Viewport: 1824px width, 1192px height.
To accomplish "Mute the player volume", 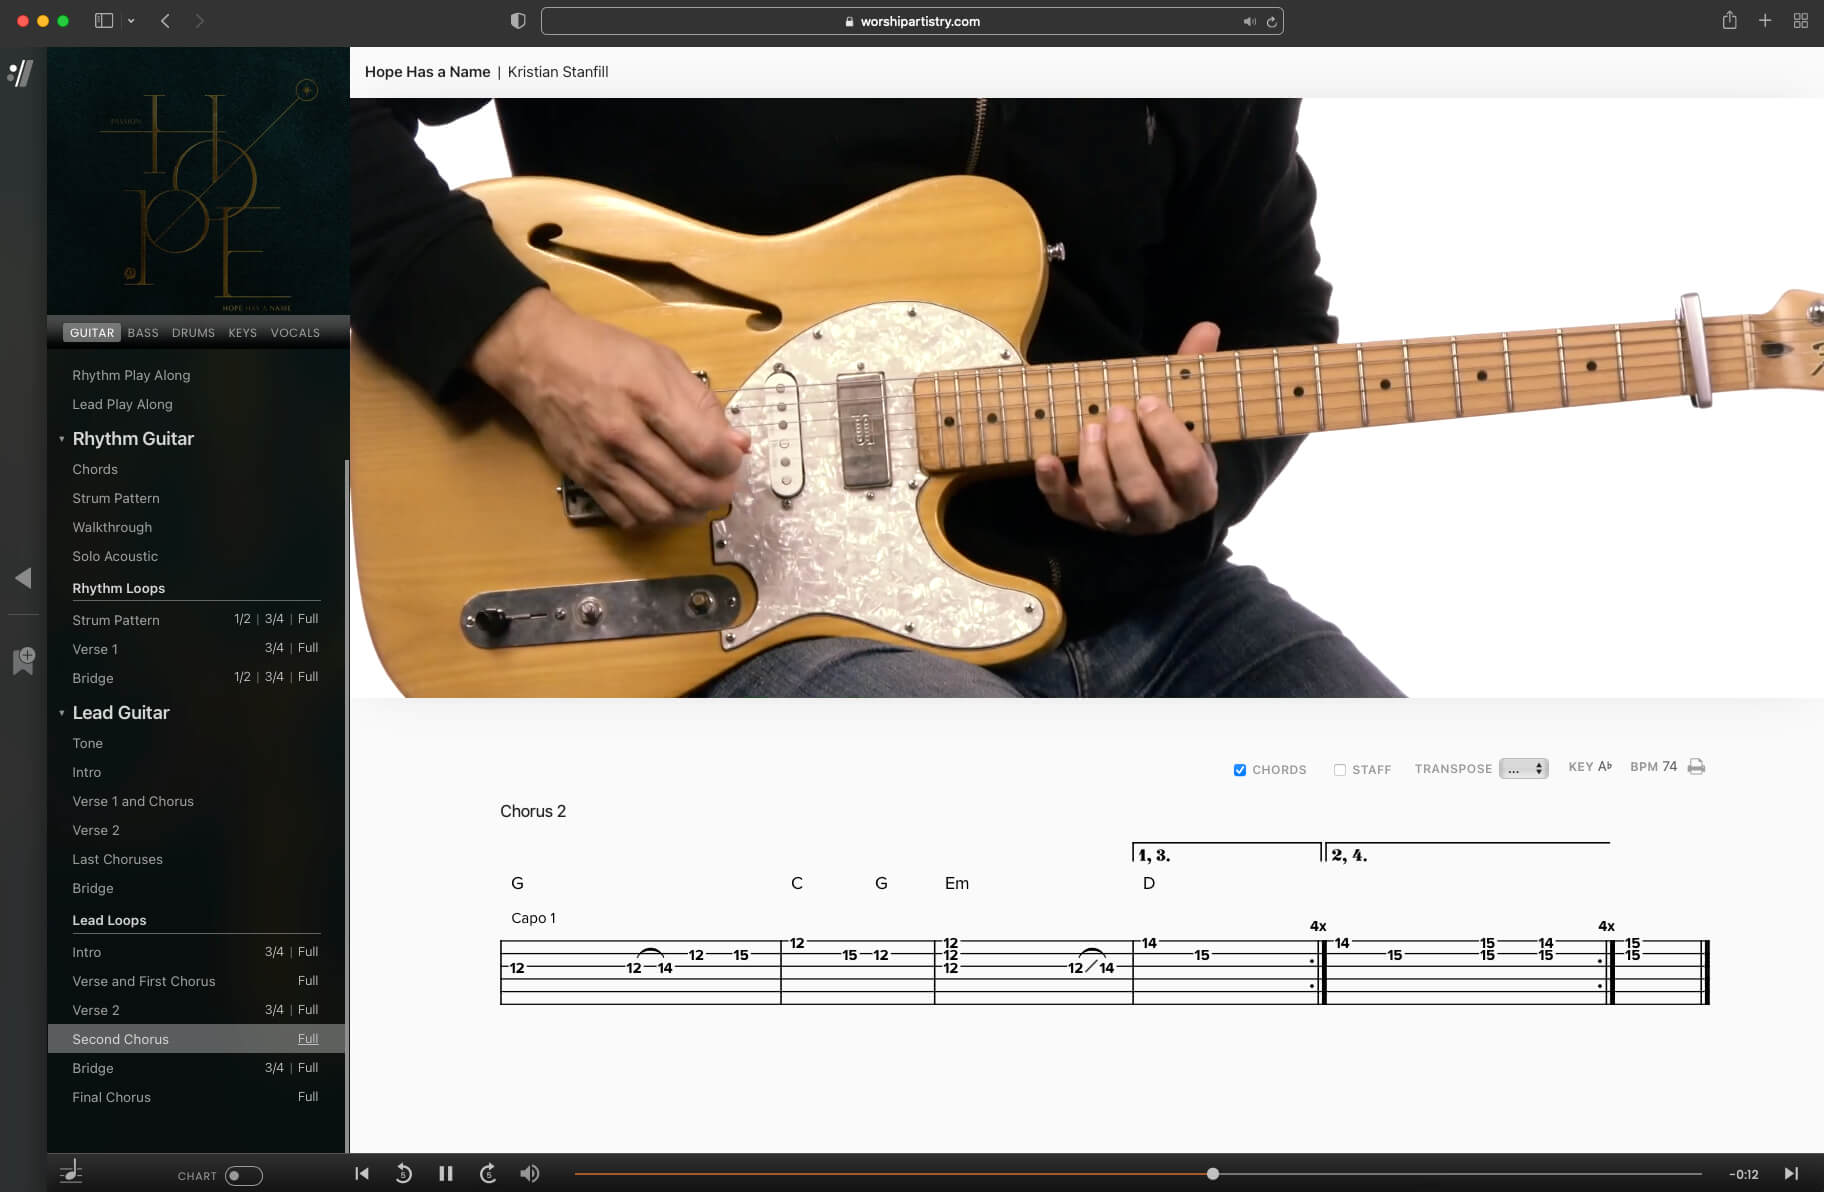I will tap(530, 1174).
